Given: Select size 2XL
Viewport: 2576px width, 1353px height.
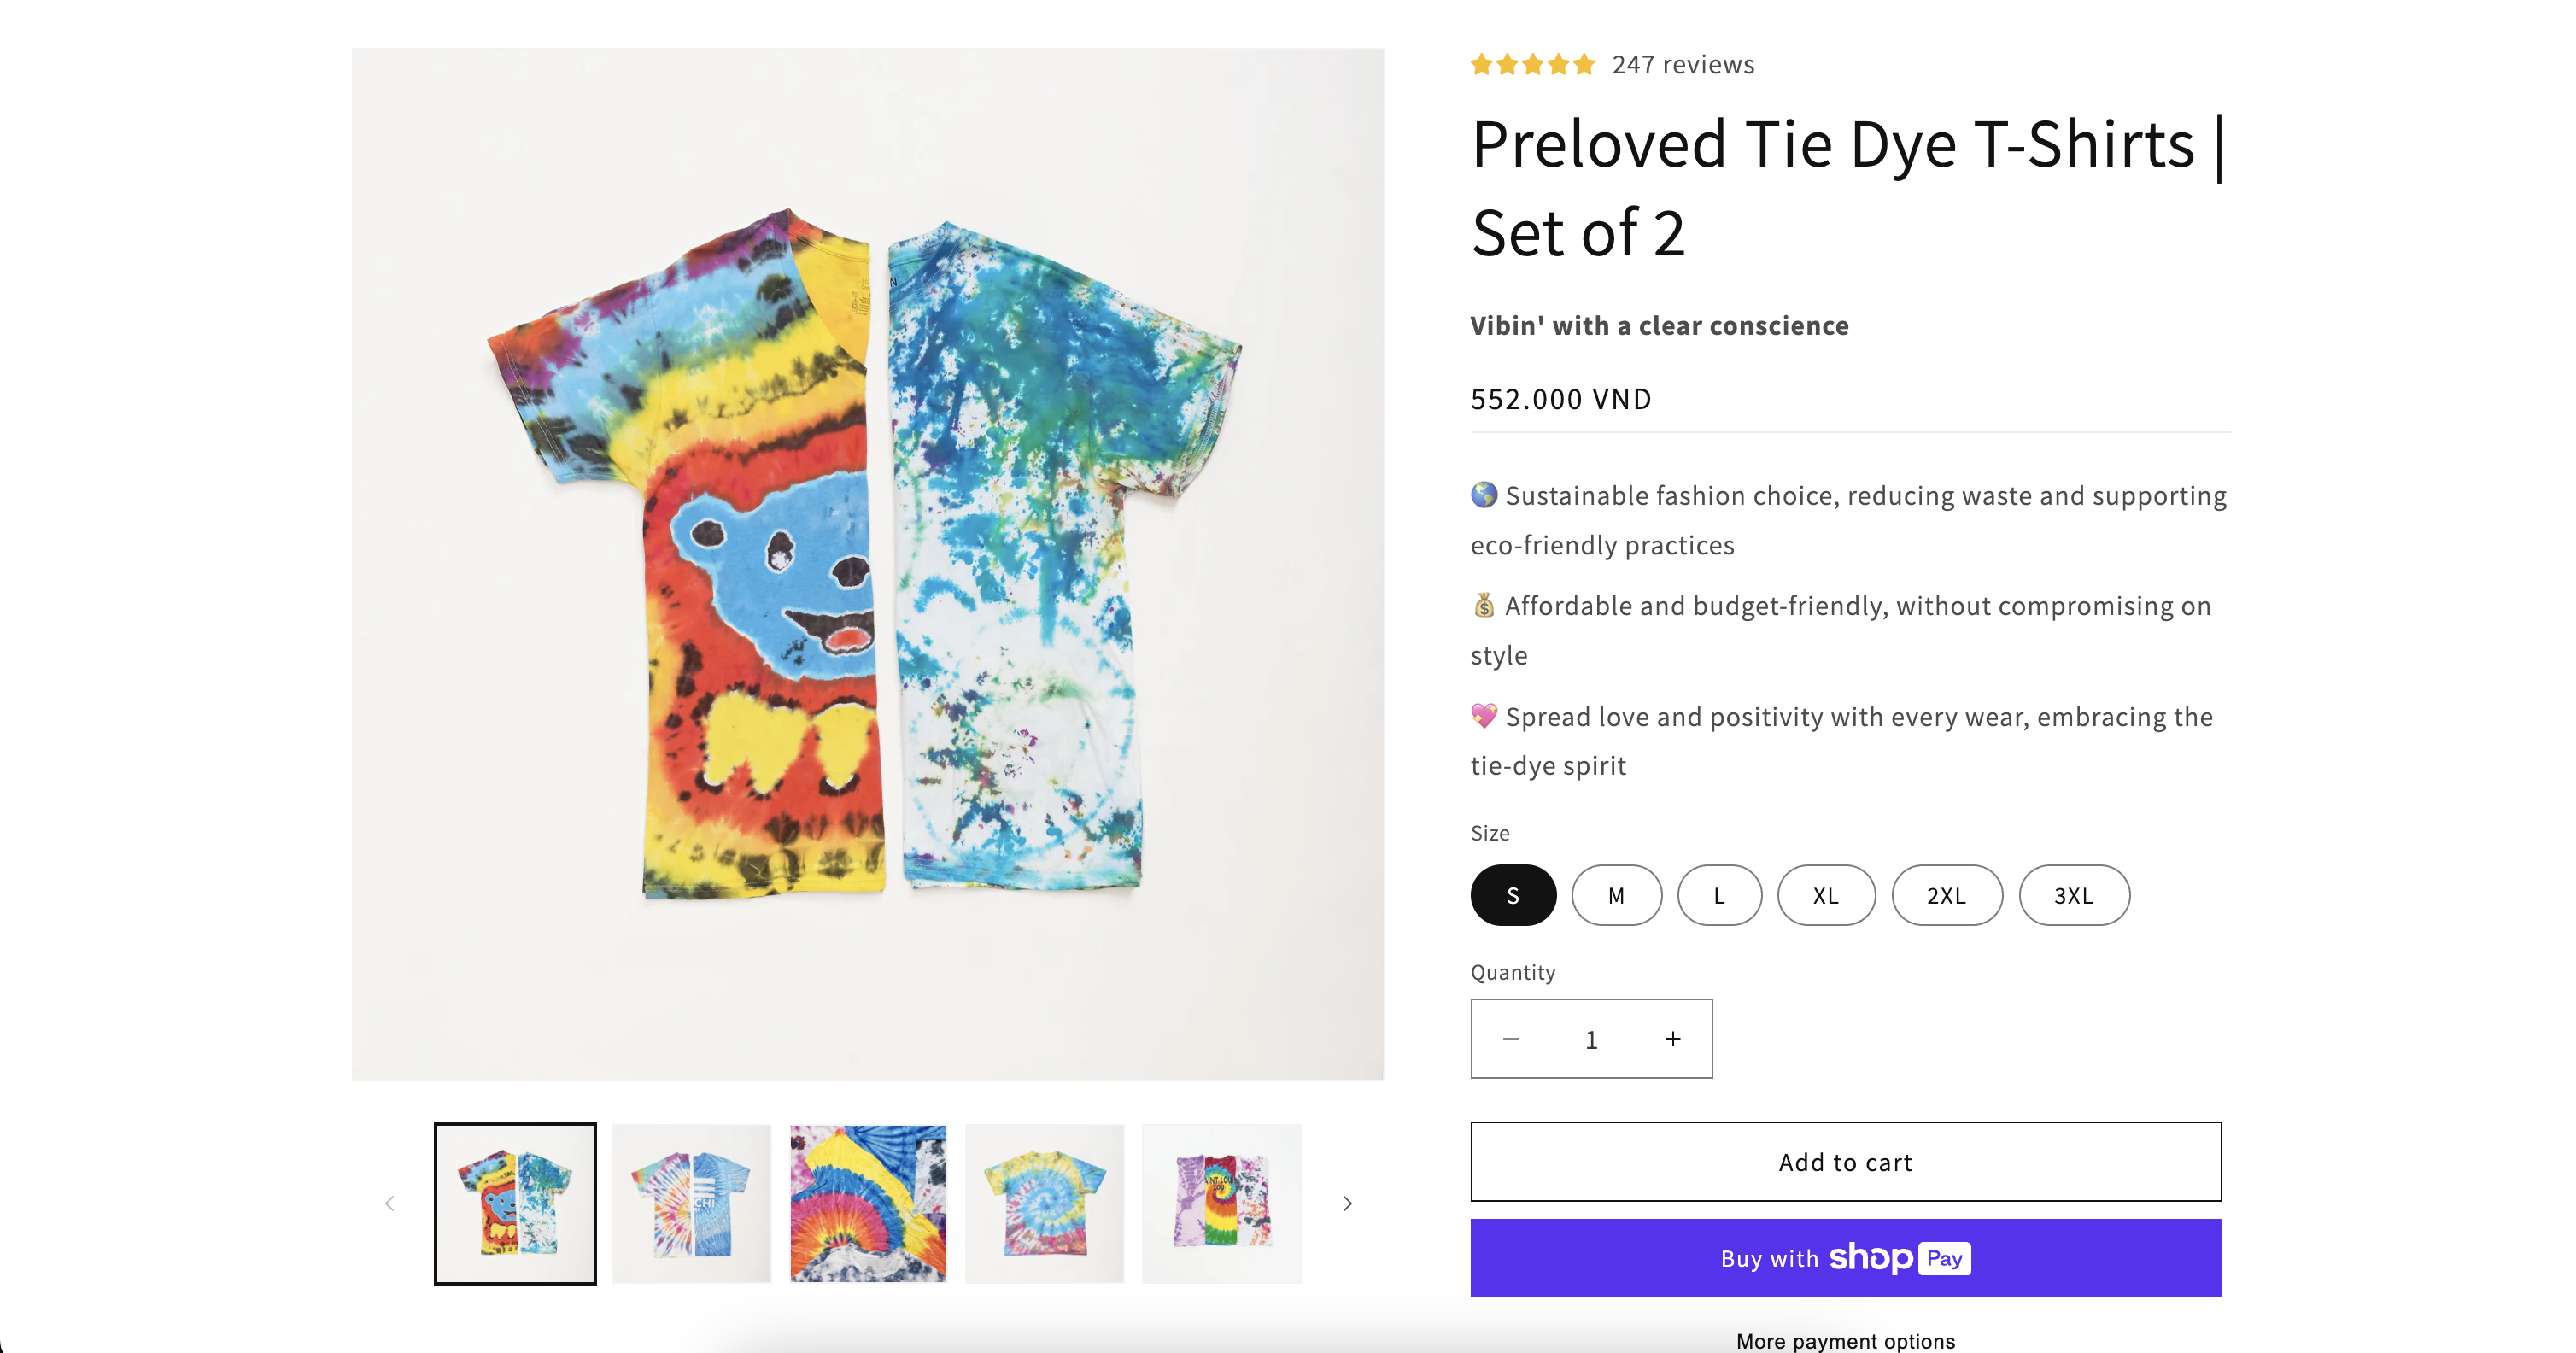Looking at the screenshot, I should click(1946, 895).
